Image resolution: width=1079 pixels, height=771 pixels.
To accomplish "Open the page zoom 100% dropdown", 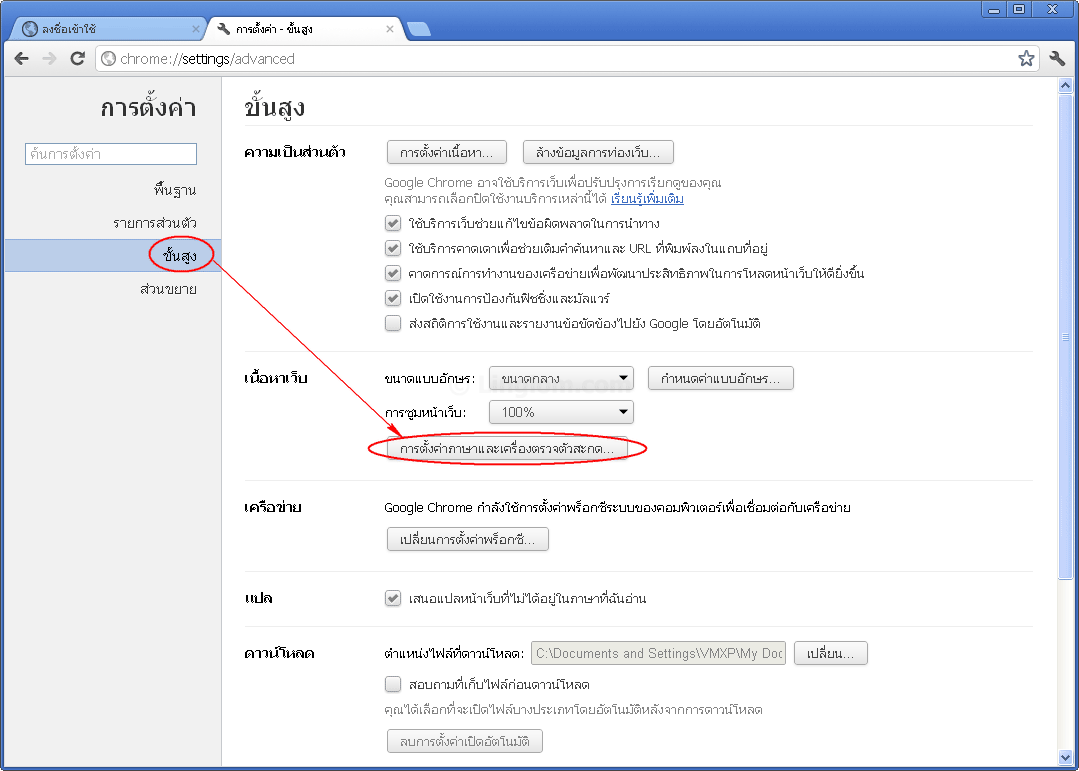I will [x=561, y=412].
